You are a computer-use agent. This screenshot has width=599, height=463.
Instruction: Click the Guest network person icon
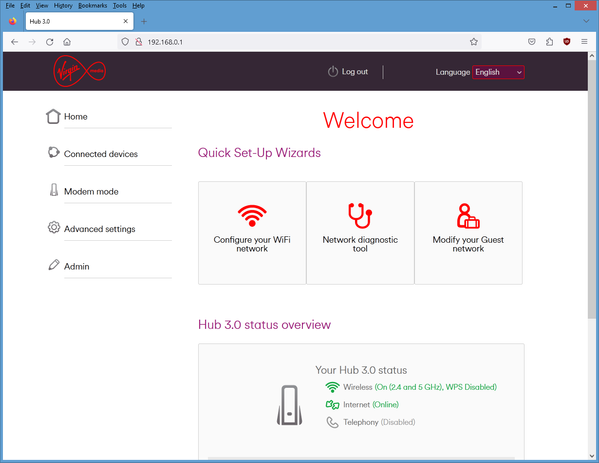point(468,216)
